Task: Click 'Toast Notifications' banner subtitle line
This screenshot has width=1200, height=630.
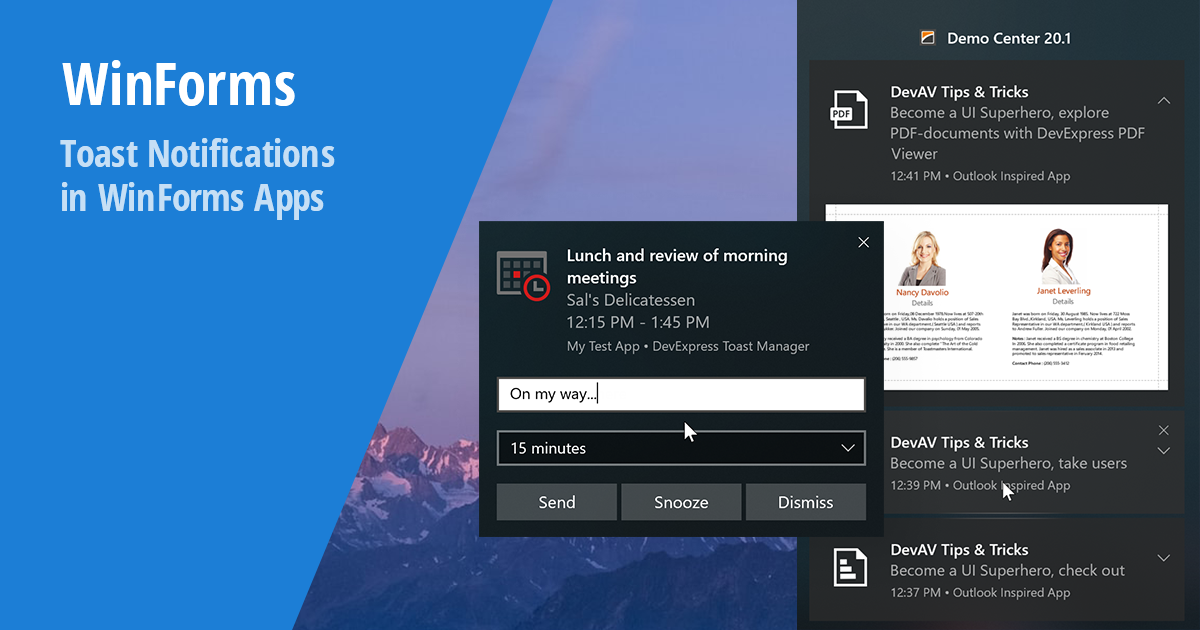Action: (197, 154)
